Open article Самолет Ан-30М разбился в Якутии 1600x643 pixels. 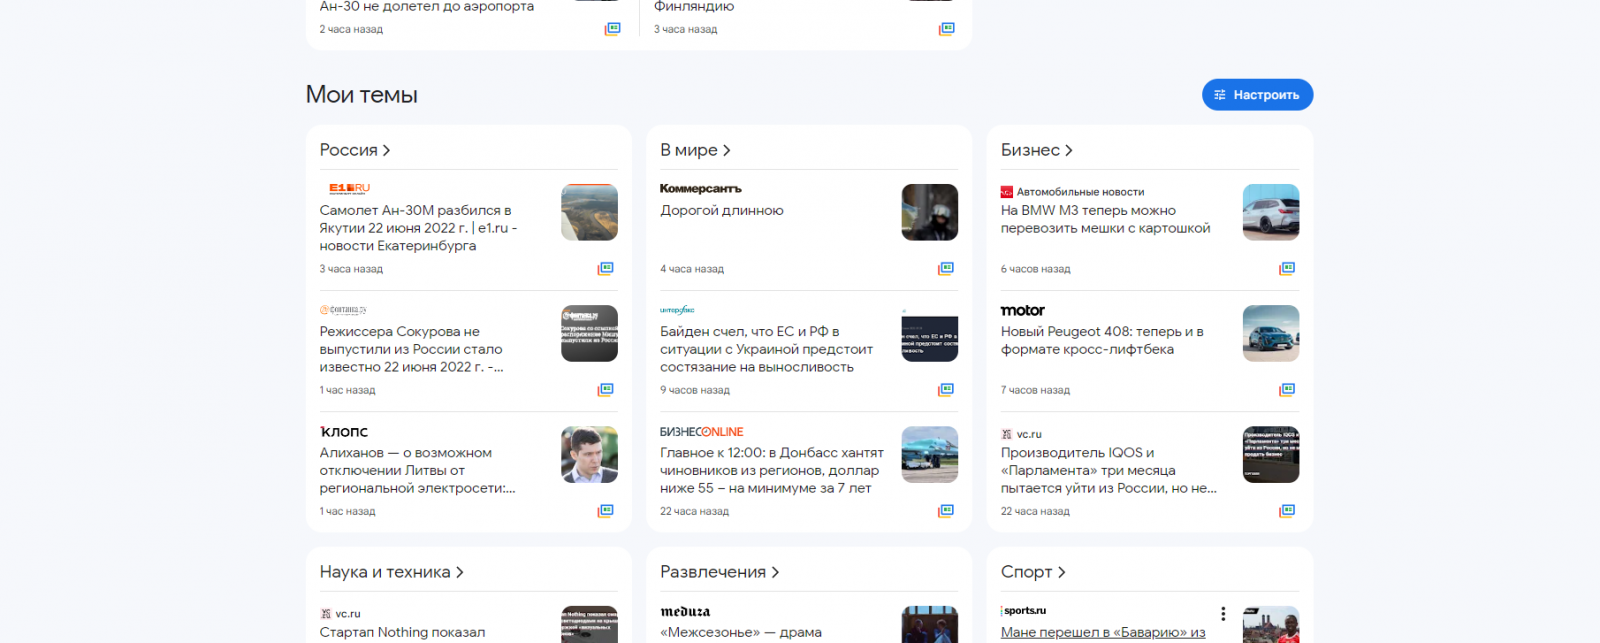click(x=418, y=228)
